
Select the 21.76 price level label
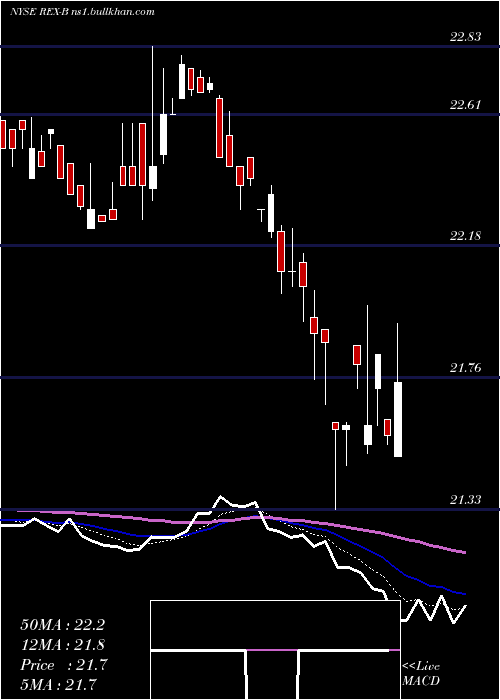tap(466, 368)
